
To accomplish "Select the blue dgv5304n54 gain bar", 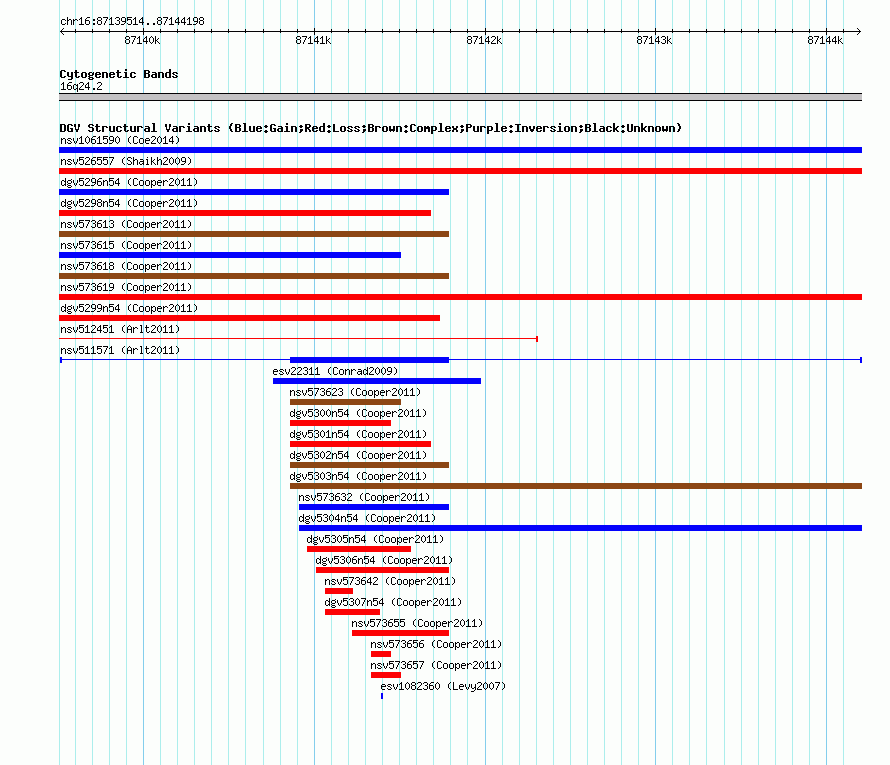I will coord(581,528).
